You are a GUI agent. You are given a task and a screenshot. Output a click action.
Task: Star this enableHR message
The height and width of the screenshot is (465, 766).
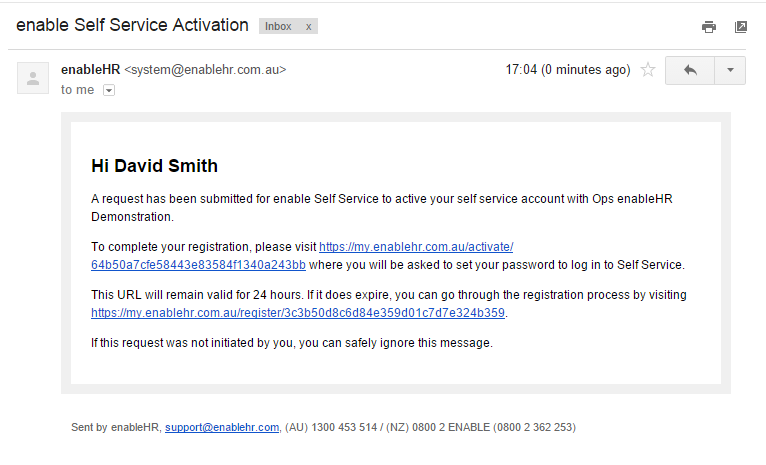(x=648, y=70)
